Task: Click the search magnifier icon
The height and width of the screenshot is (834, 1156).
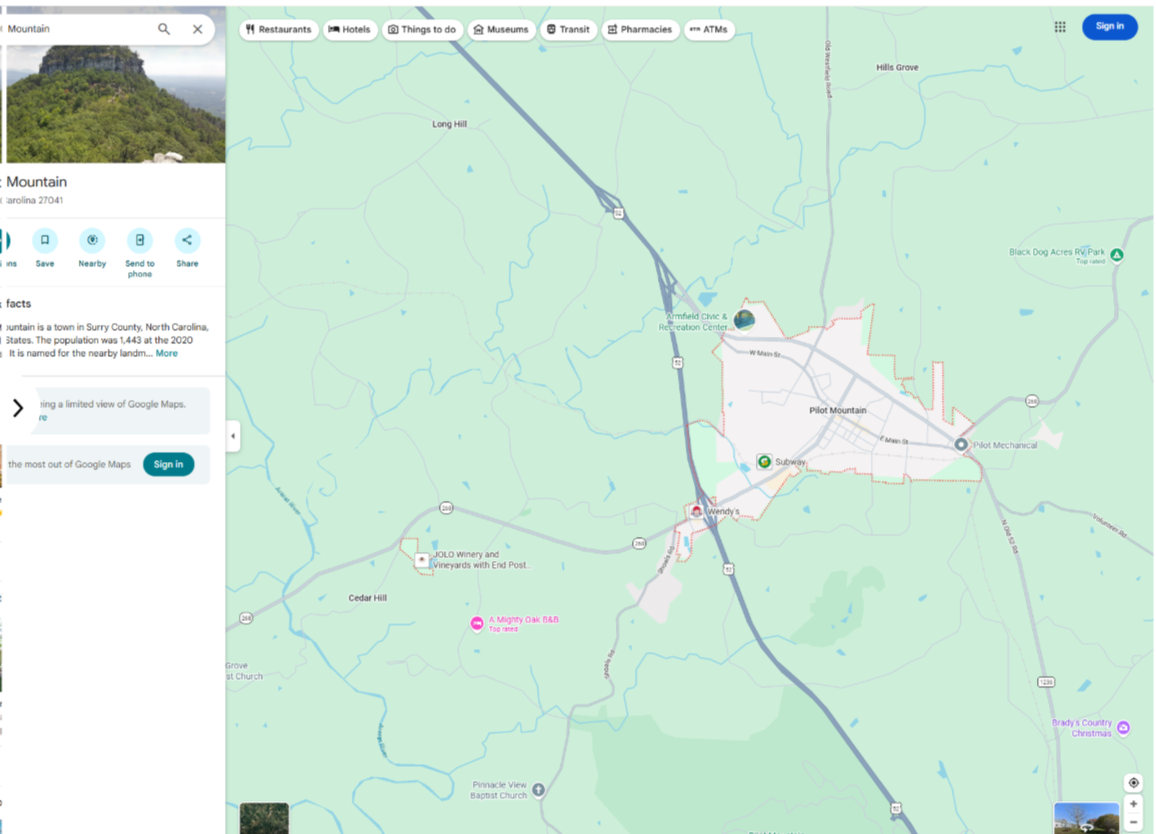Action: click(164, 29)
